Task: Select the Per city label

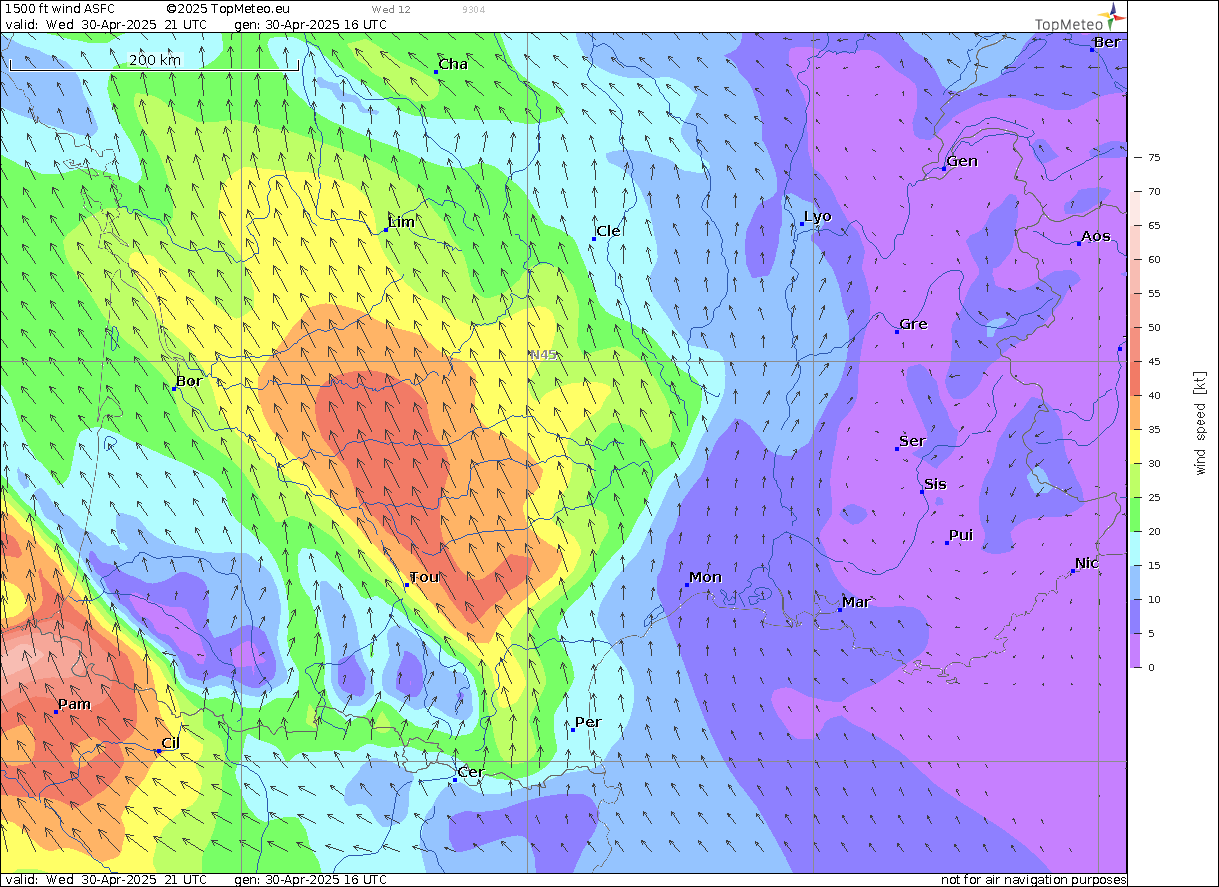Action: click(588, 722)
